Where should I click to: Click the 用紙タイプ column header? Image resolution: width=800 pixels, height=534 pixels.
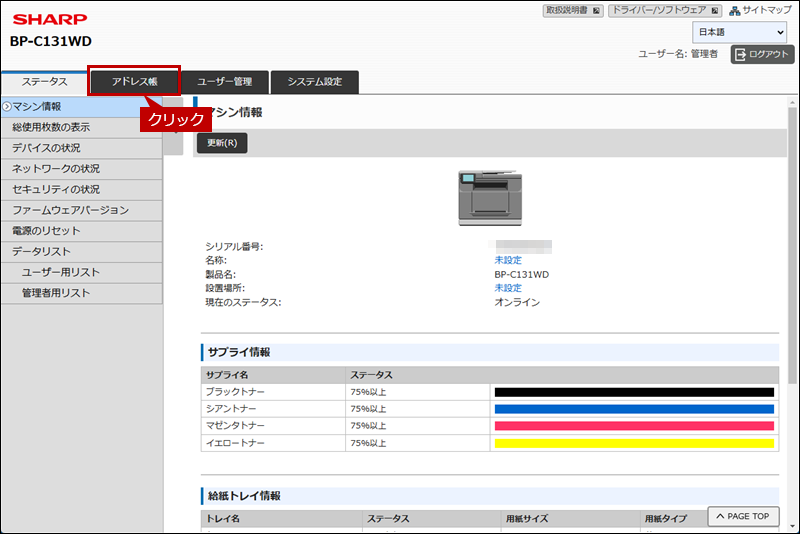click(x=666, y=519)
